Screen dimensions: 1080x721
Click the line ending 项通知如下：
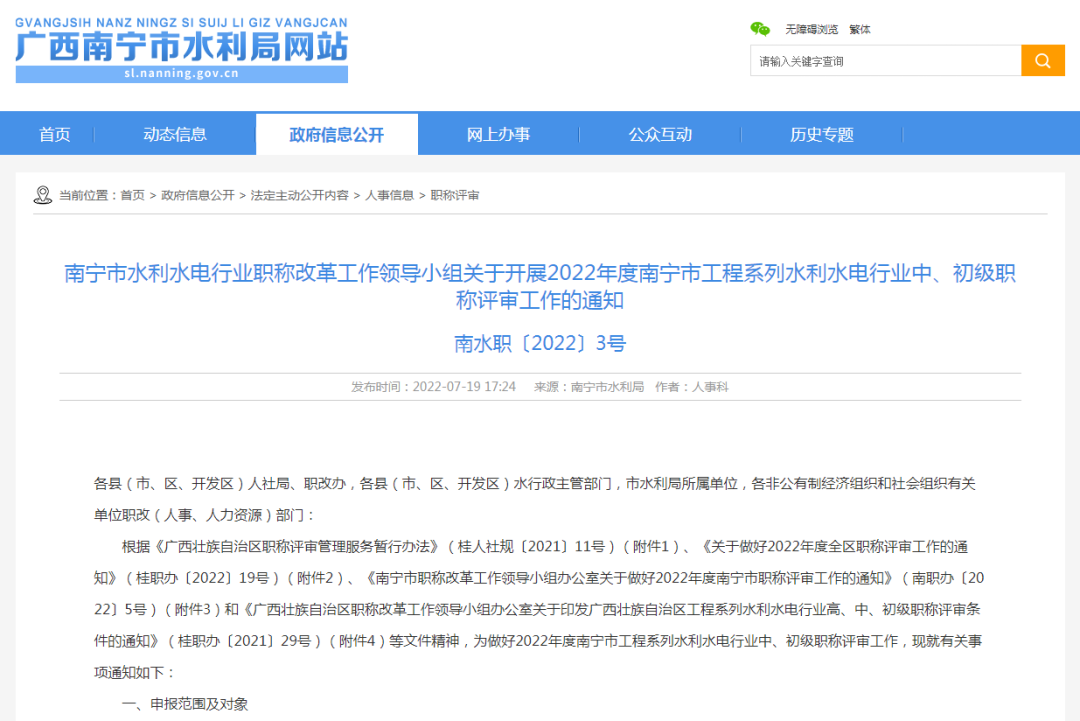pyautogui.click(x=135, y=673)
